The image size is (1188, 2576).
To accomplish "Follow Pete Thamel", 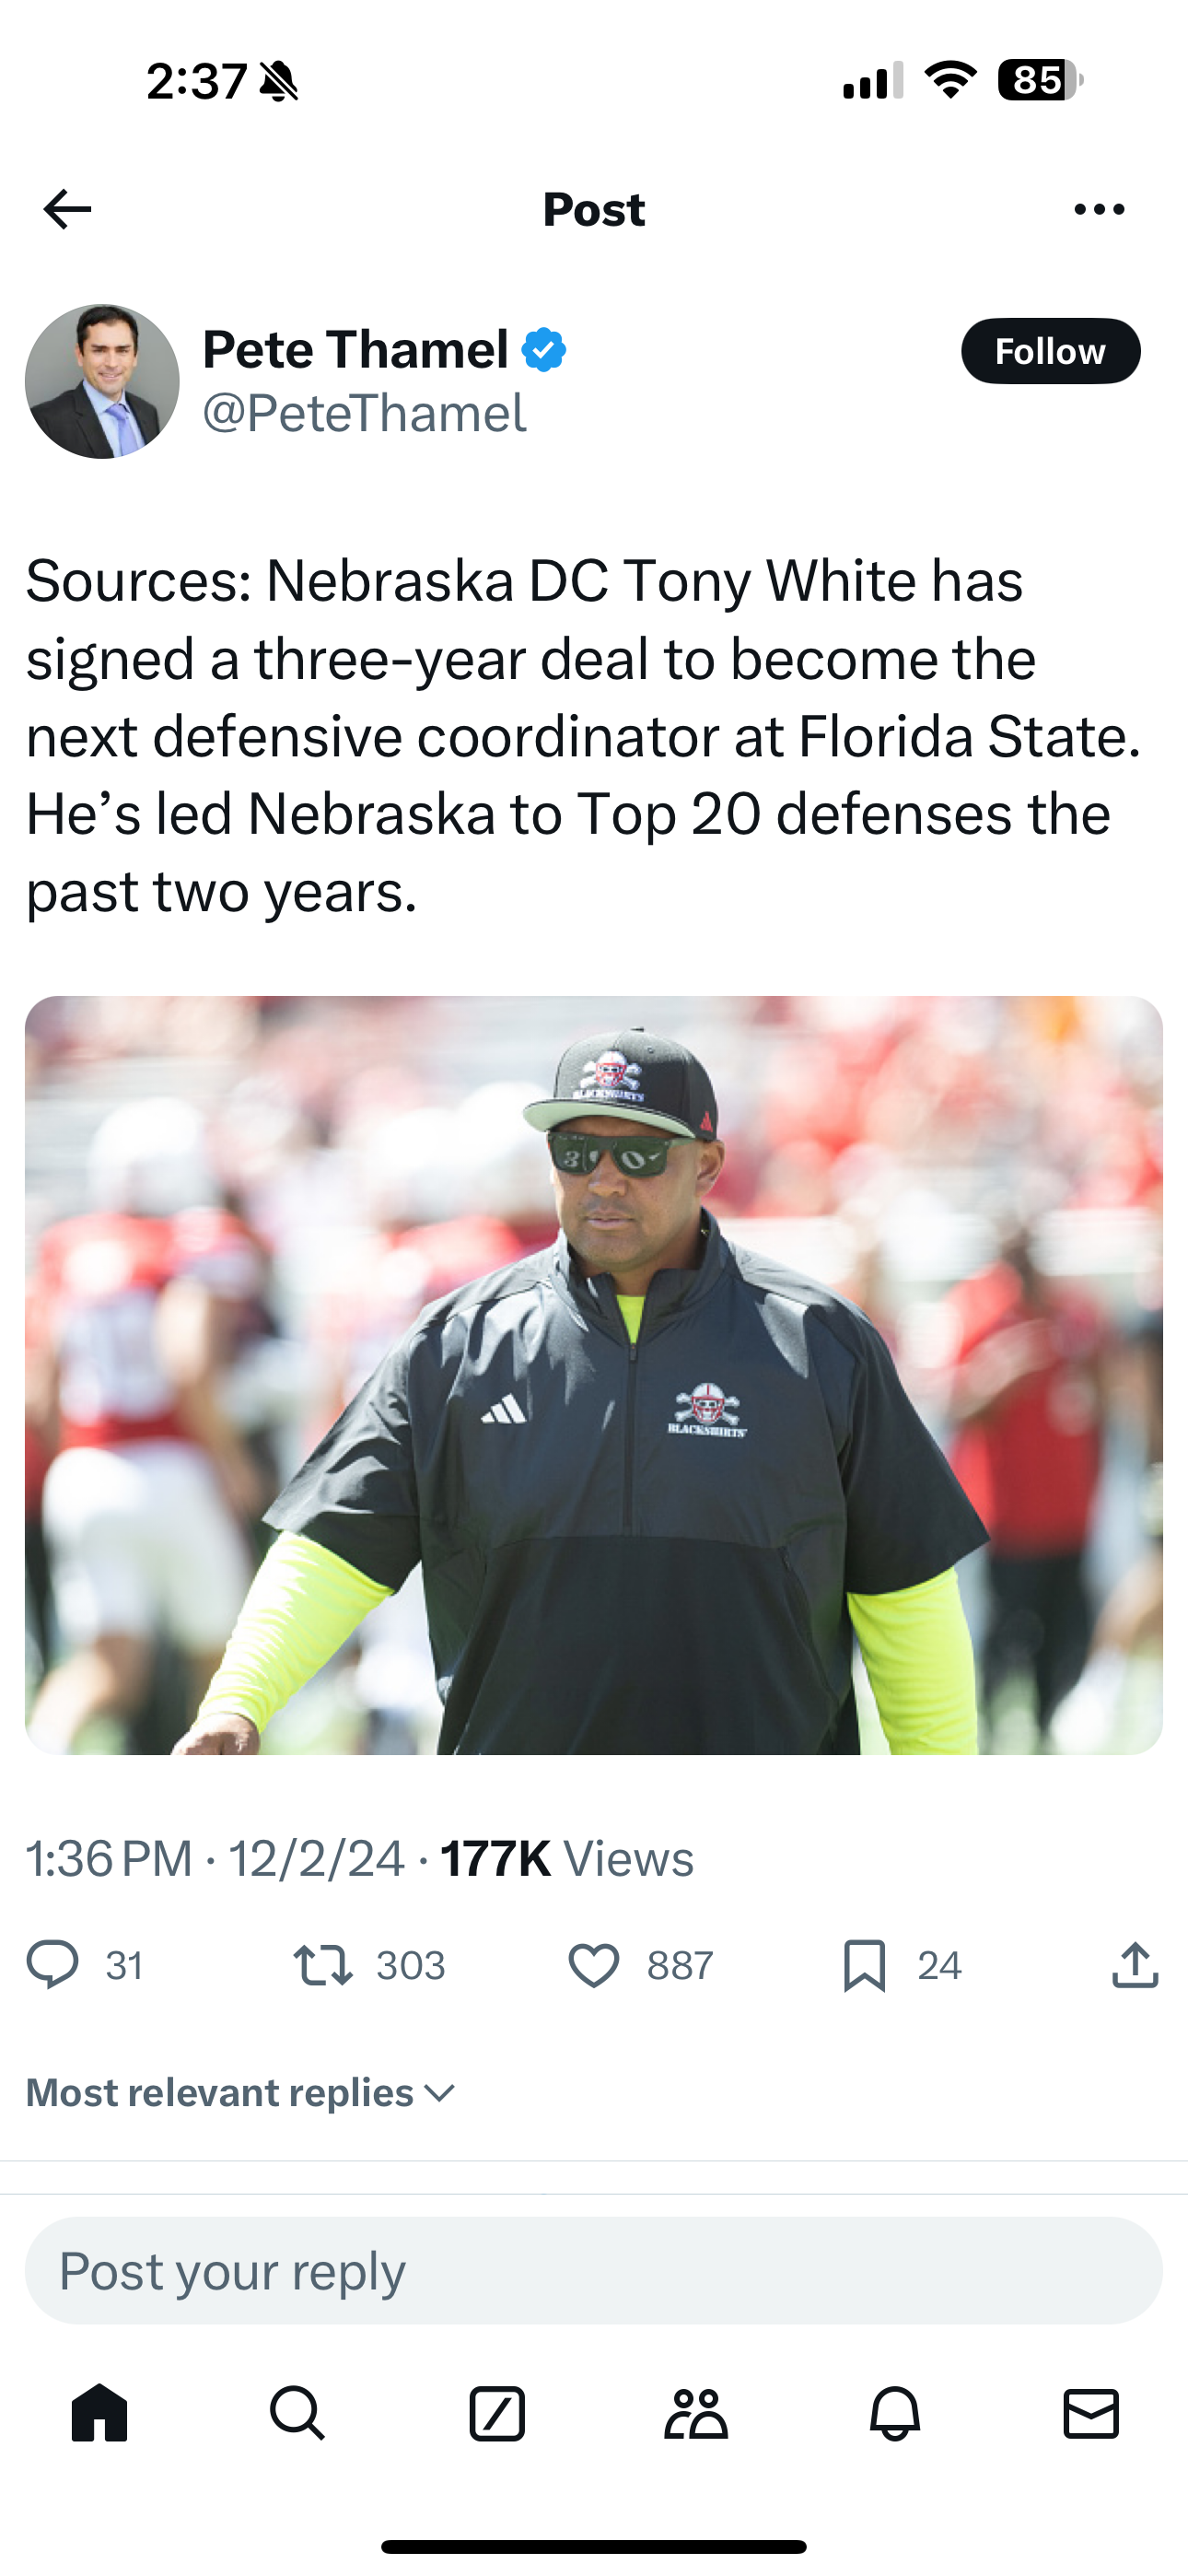I will (x=1050, y=351).
